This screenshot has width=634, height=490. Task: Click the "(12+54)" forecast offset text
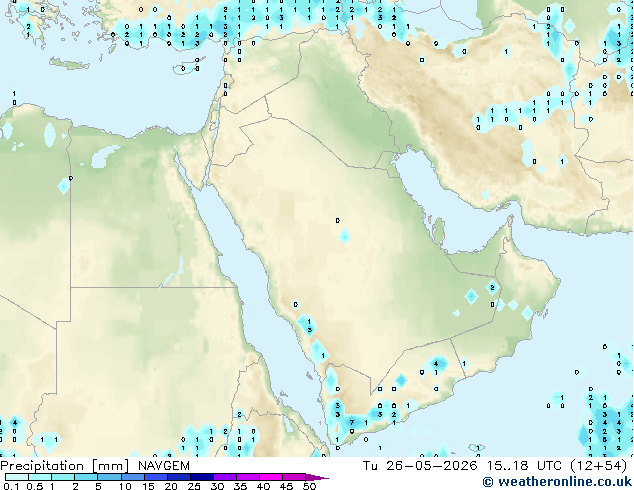(x=598, y=466)
